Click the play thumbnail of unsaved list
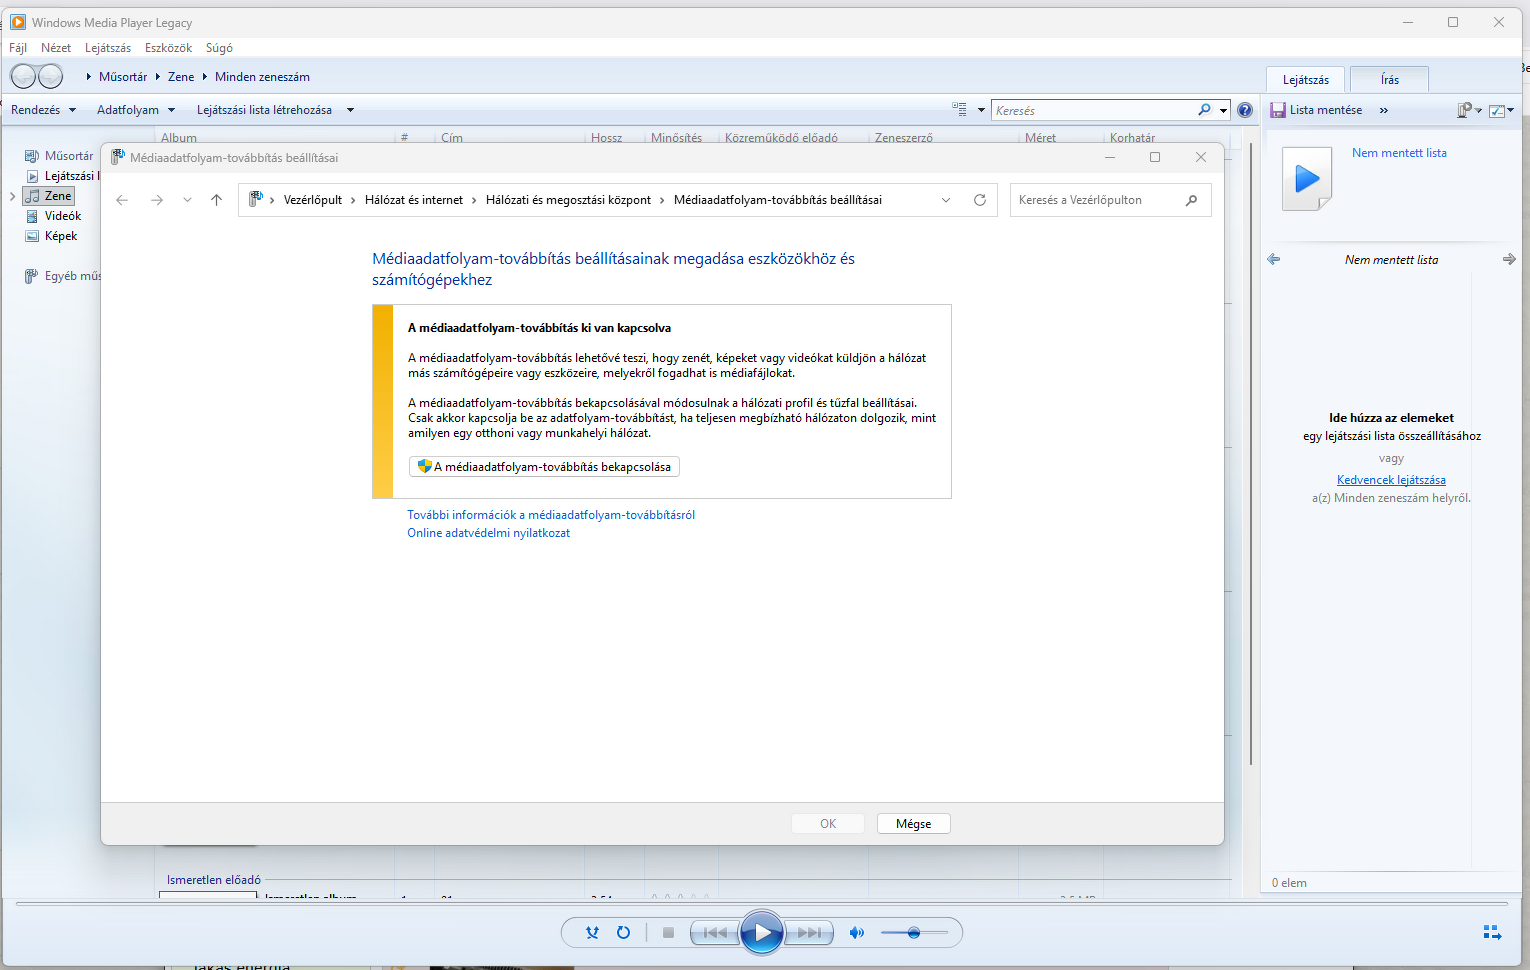Screen dimensions: 1530x970 click(x=1307, y=179)
